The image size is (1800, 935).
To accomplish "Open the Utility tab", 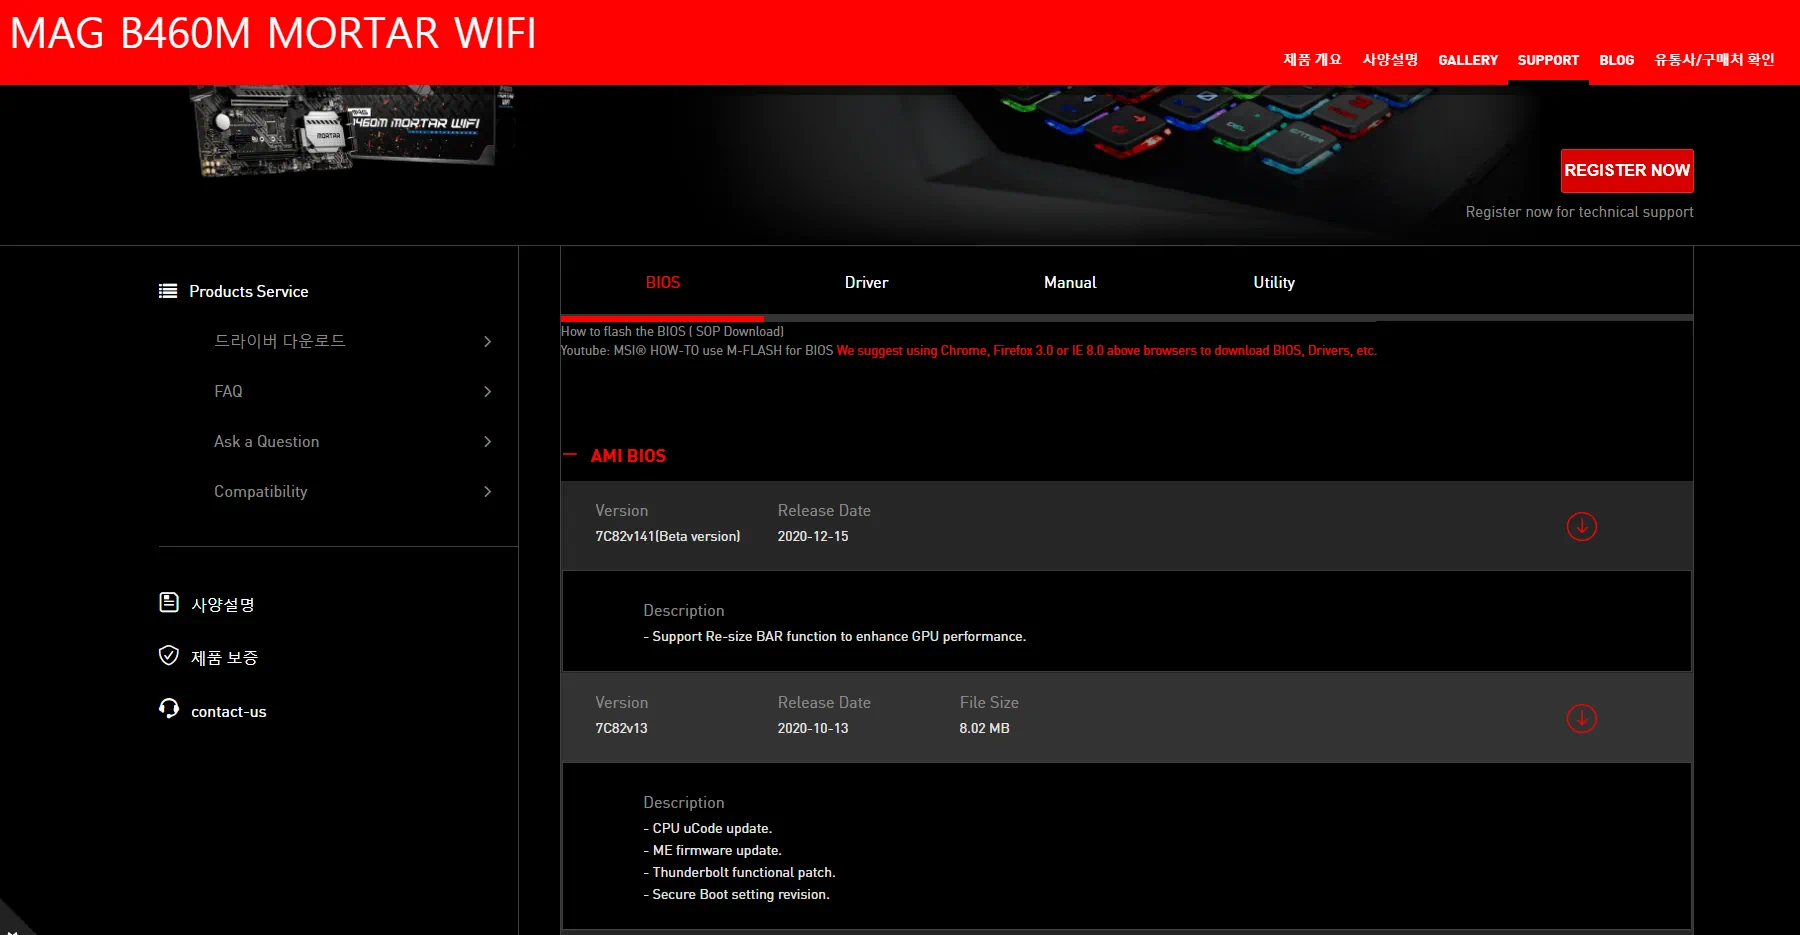I will point(1274,283).
